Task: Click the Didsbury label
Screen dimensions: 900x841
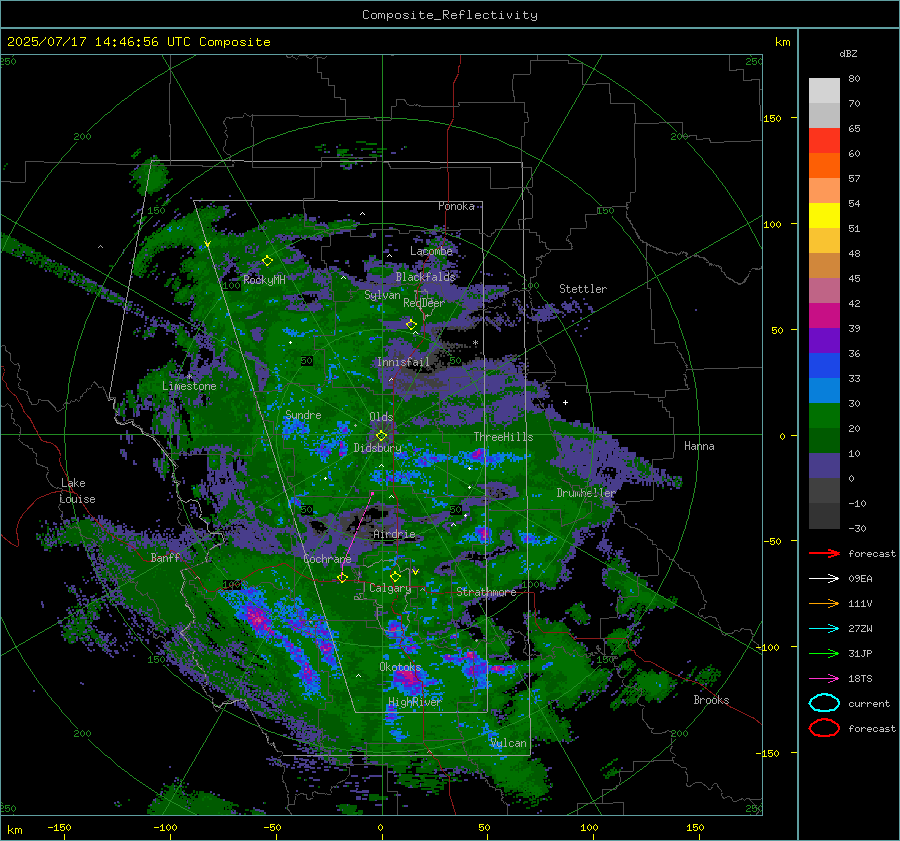Action: click(x=377, y=448)
